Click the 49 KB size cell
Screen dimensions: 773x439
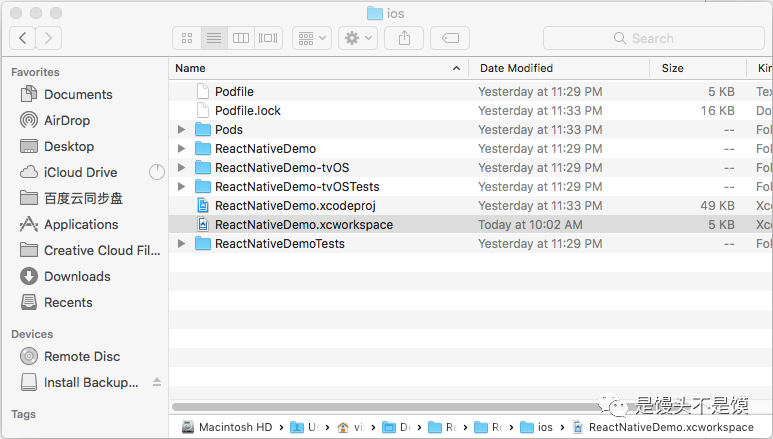coord(718,206)
